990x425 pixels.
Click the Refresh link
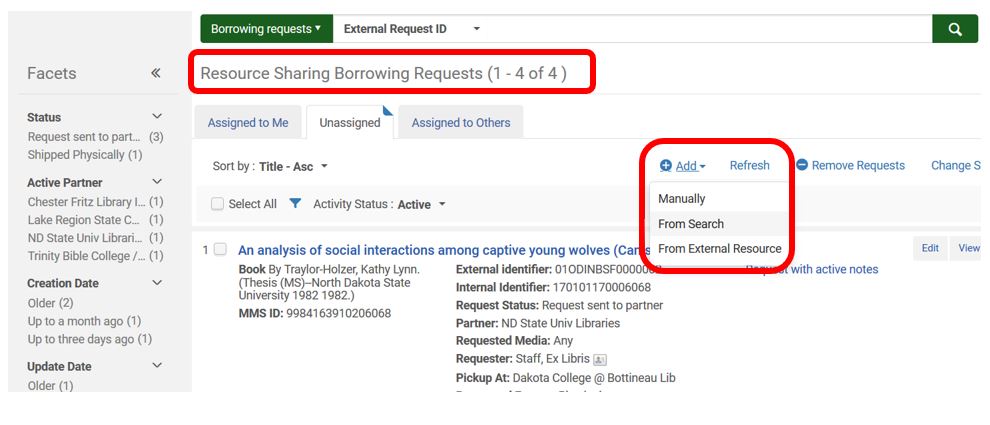(x=749, y=166)
